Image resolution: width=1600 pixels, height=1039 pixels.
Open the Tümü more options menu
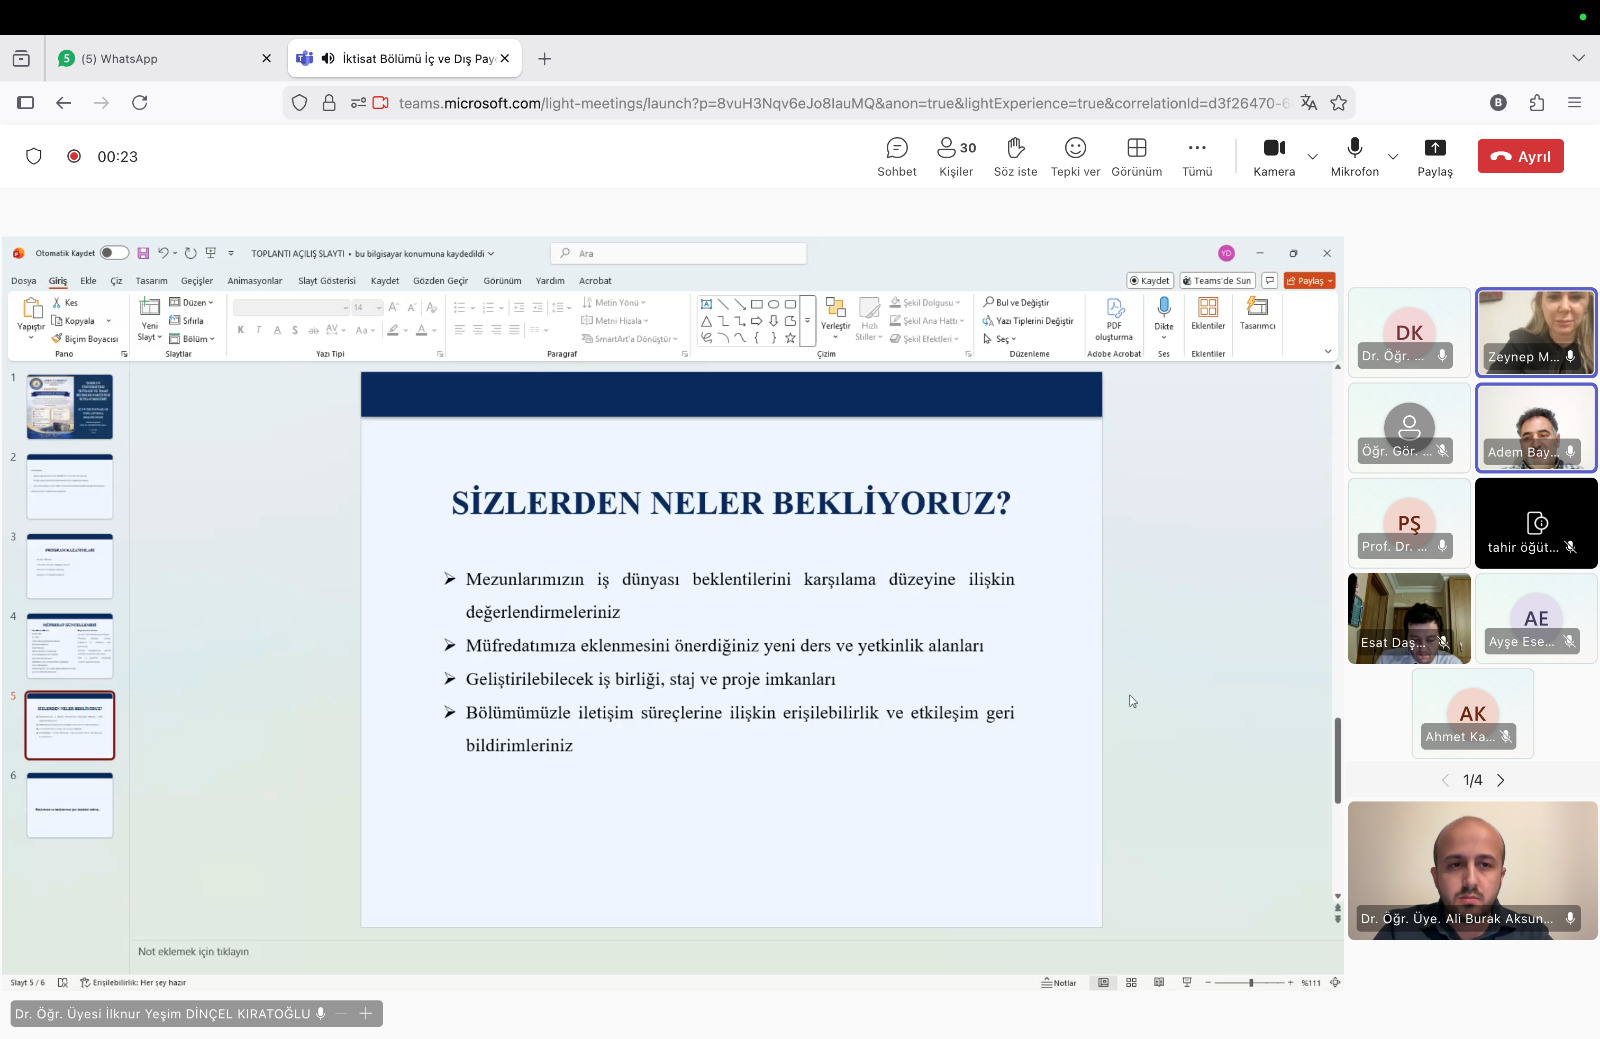[x=1197, y=157]
